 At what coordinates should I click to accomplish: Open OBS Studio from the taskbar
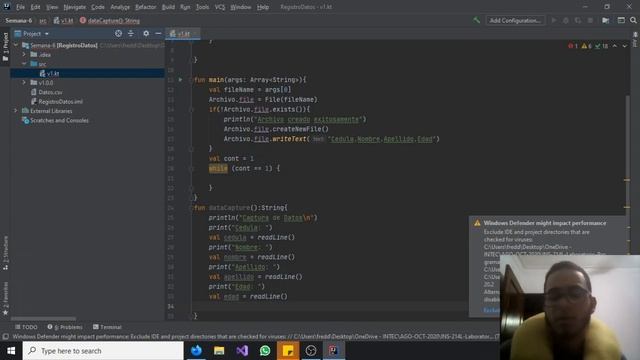(x=311, y=351)
